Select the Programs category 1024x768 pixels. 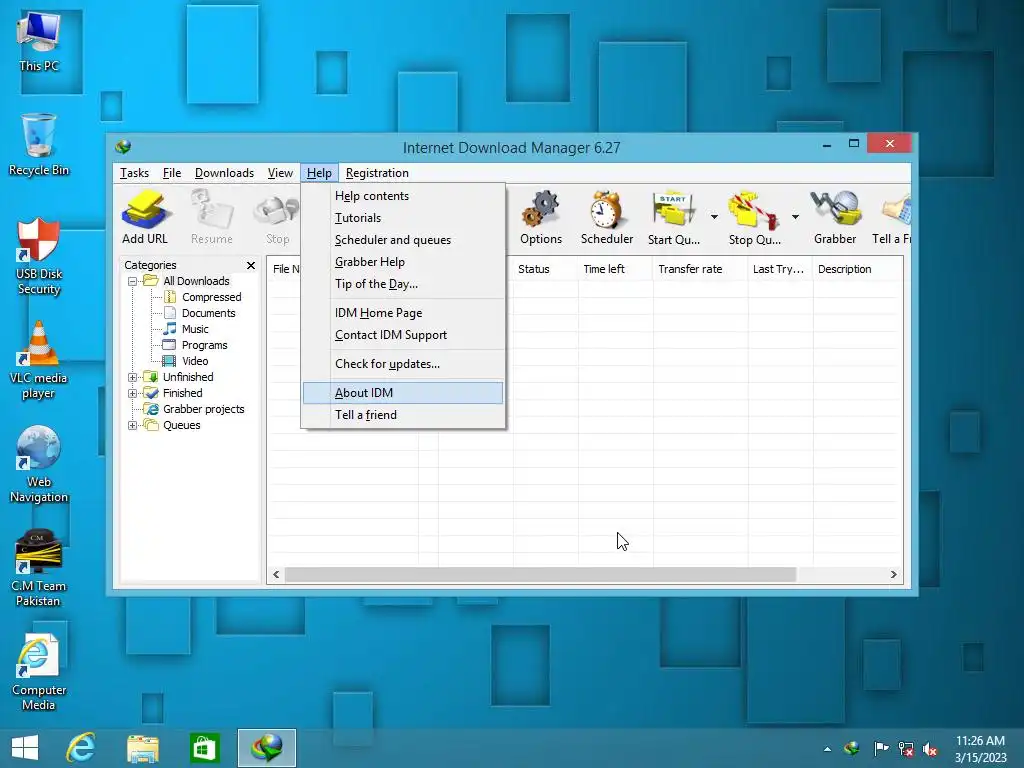point(204,345)
